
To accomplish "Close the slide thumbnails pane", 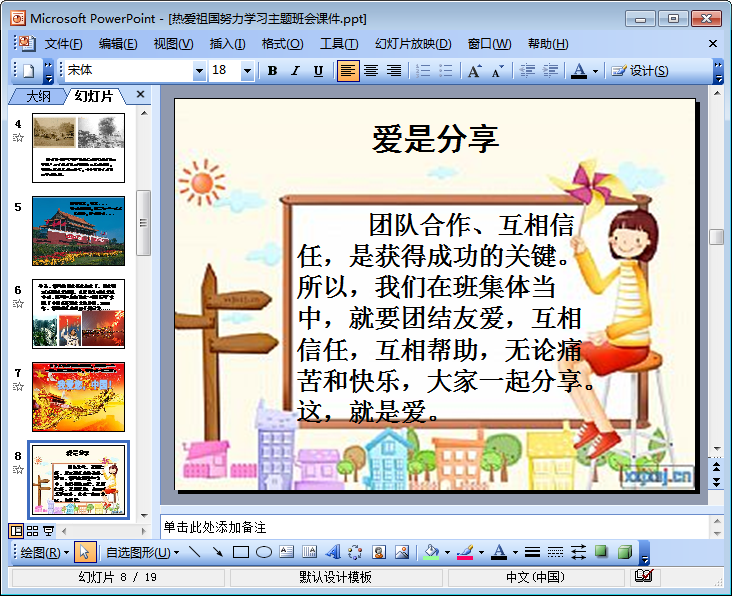I will (x=140, y=95).
